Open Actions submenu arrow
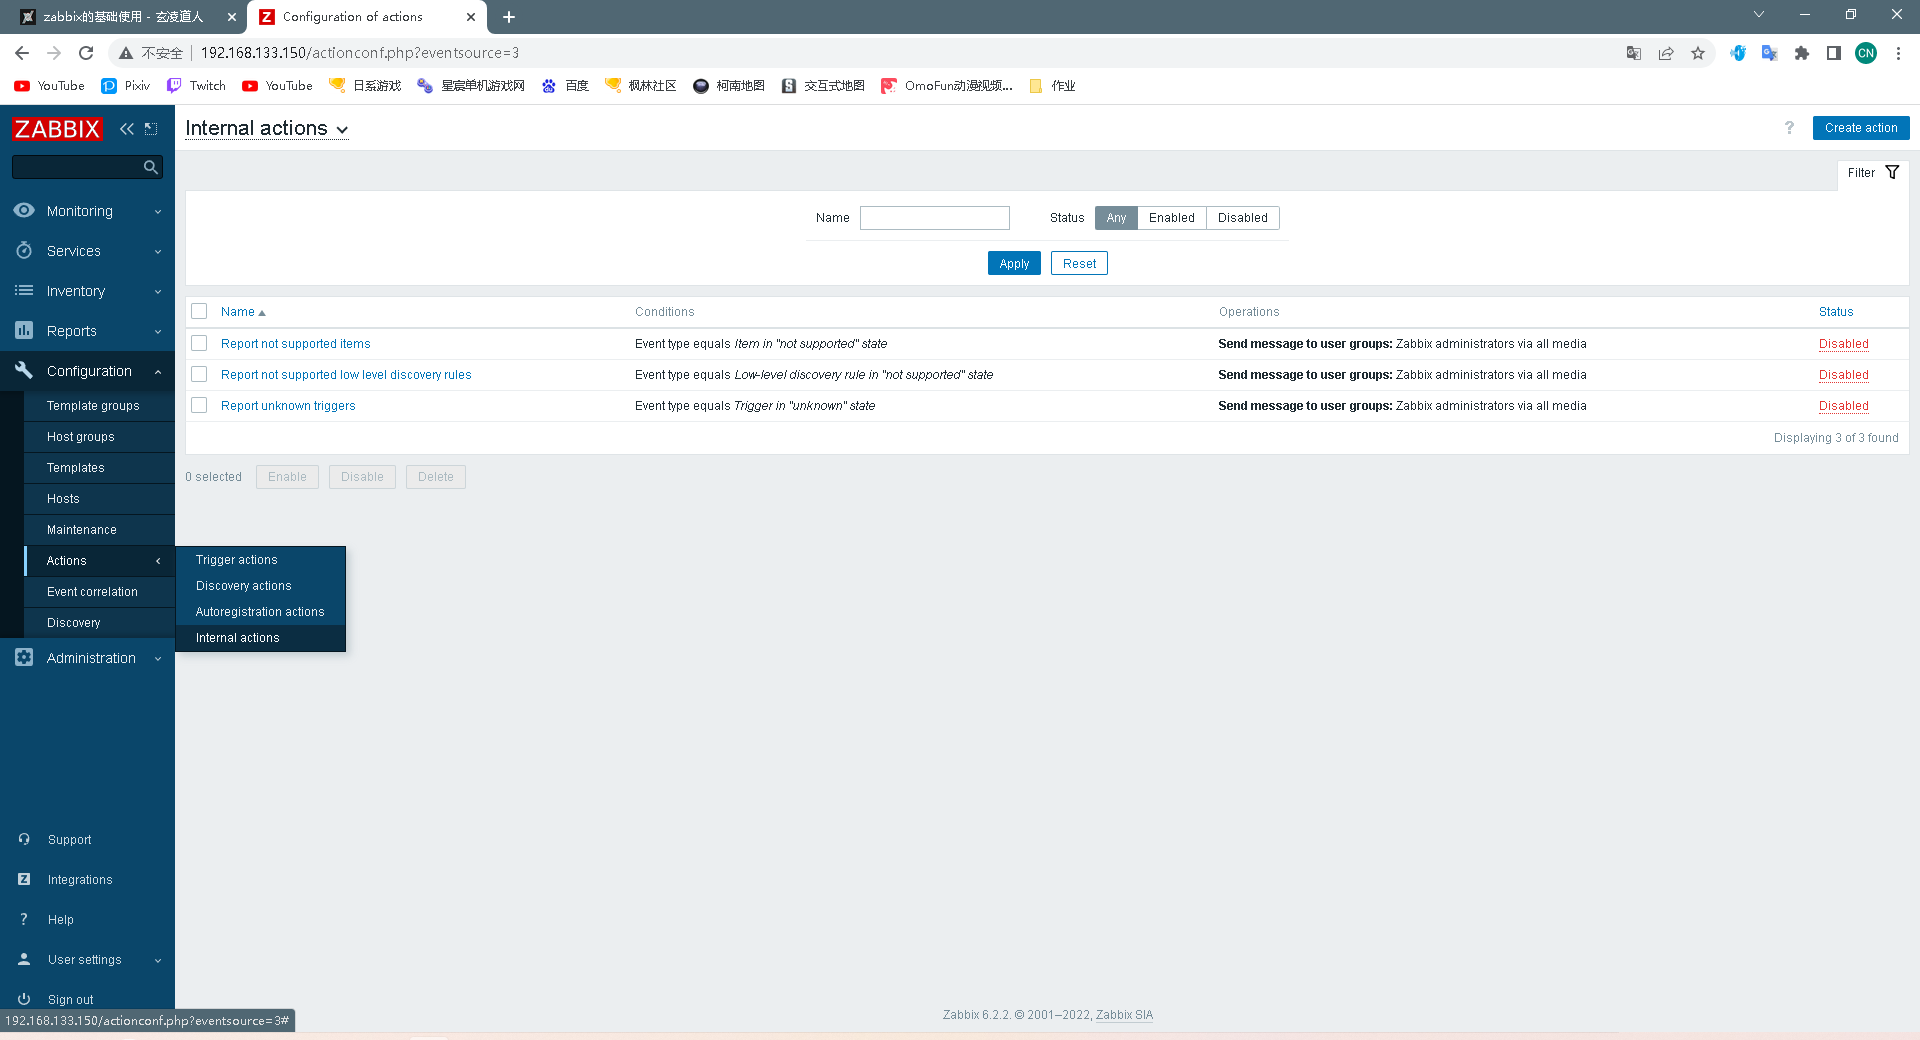This screenshot has height=1040, width=1920. click(158, 561)
